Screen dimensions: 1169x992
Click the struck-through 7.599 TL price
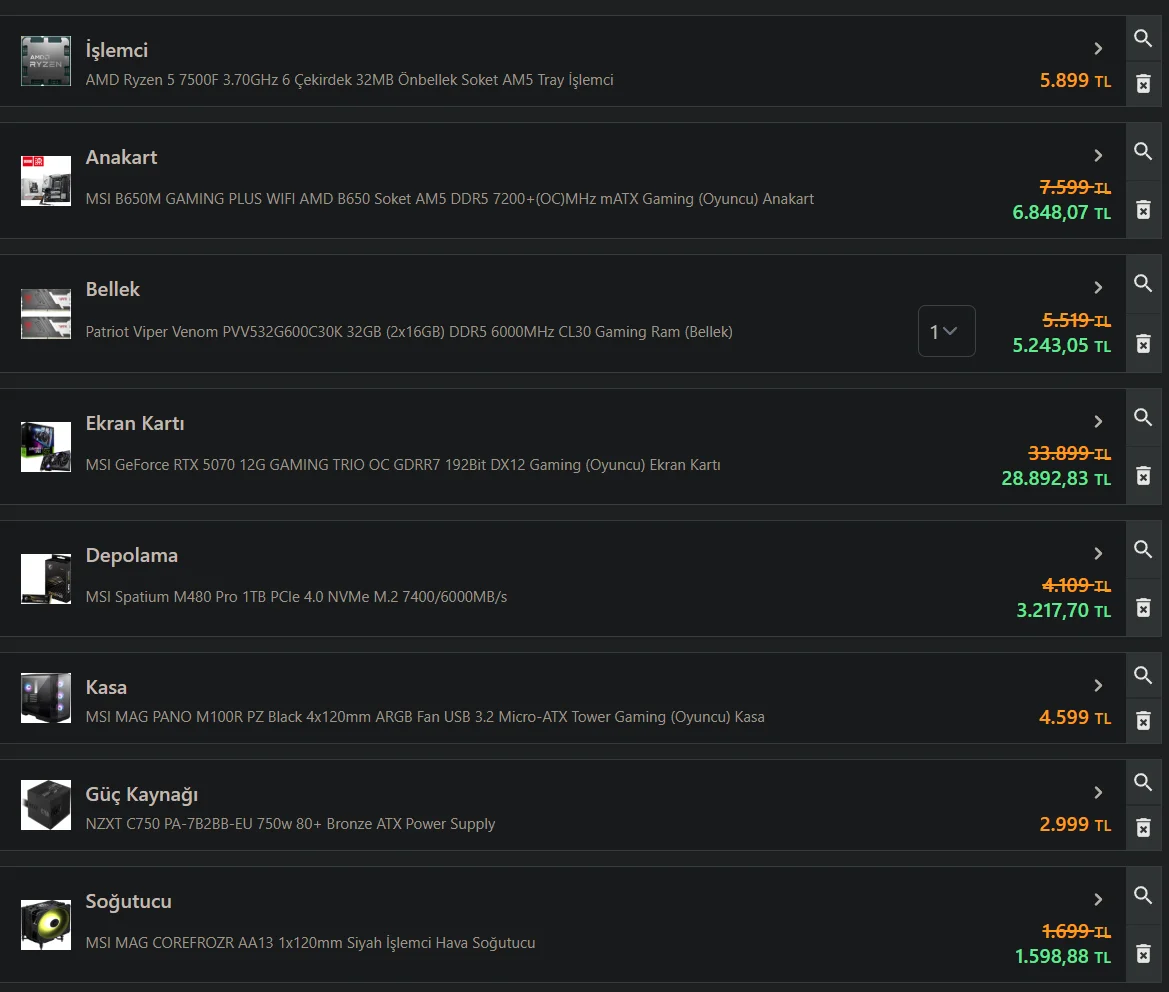[x=1076, y=187]
